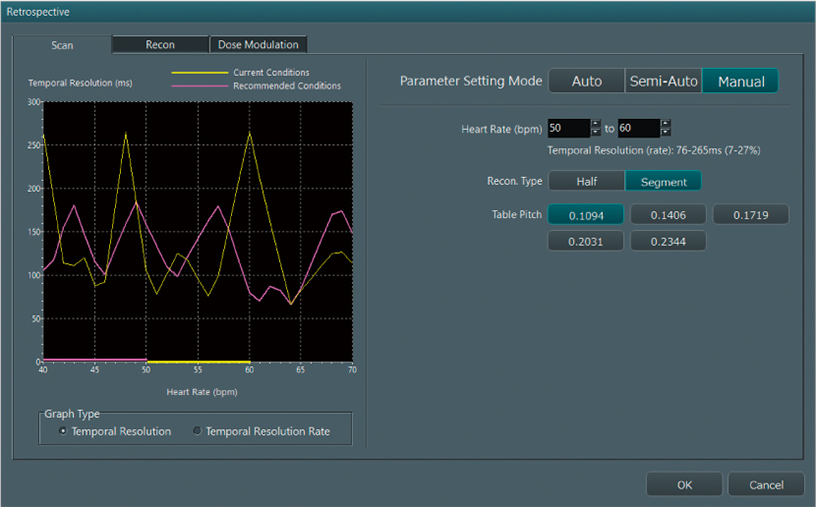The width and height of the screenshot is (816, 507).
Task: Decrease the maximum heart rate value
Action: click(x=666, y=133)
